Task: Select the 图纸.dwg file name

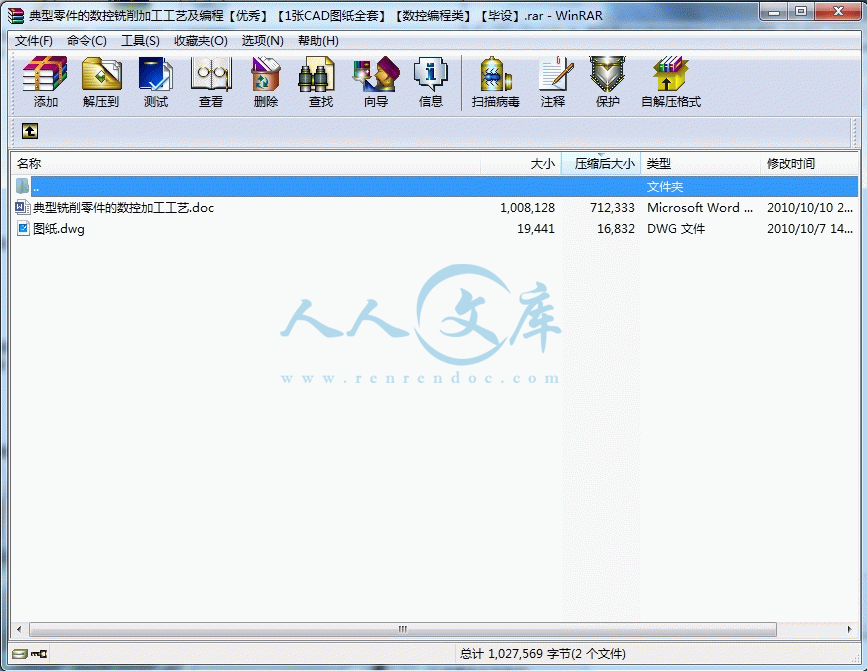Action: coord(59,229)
